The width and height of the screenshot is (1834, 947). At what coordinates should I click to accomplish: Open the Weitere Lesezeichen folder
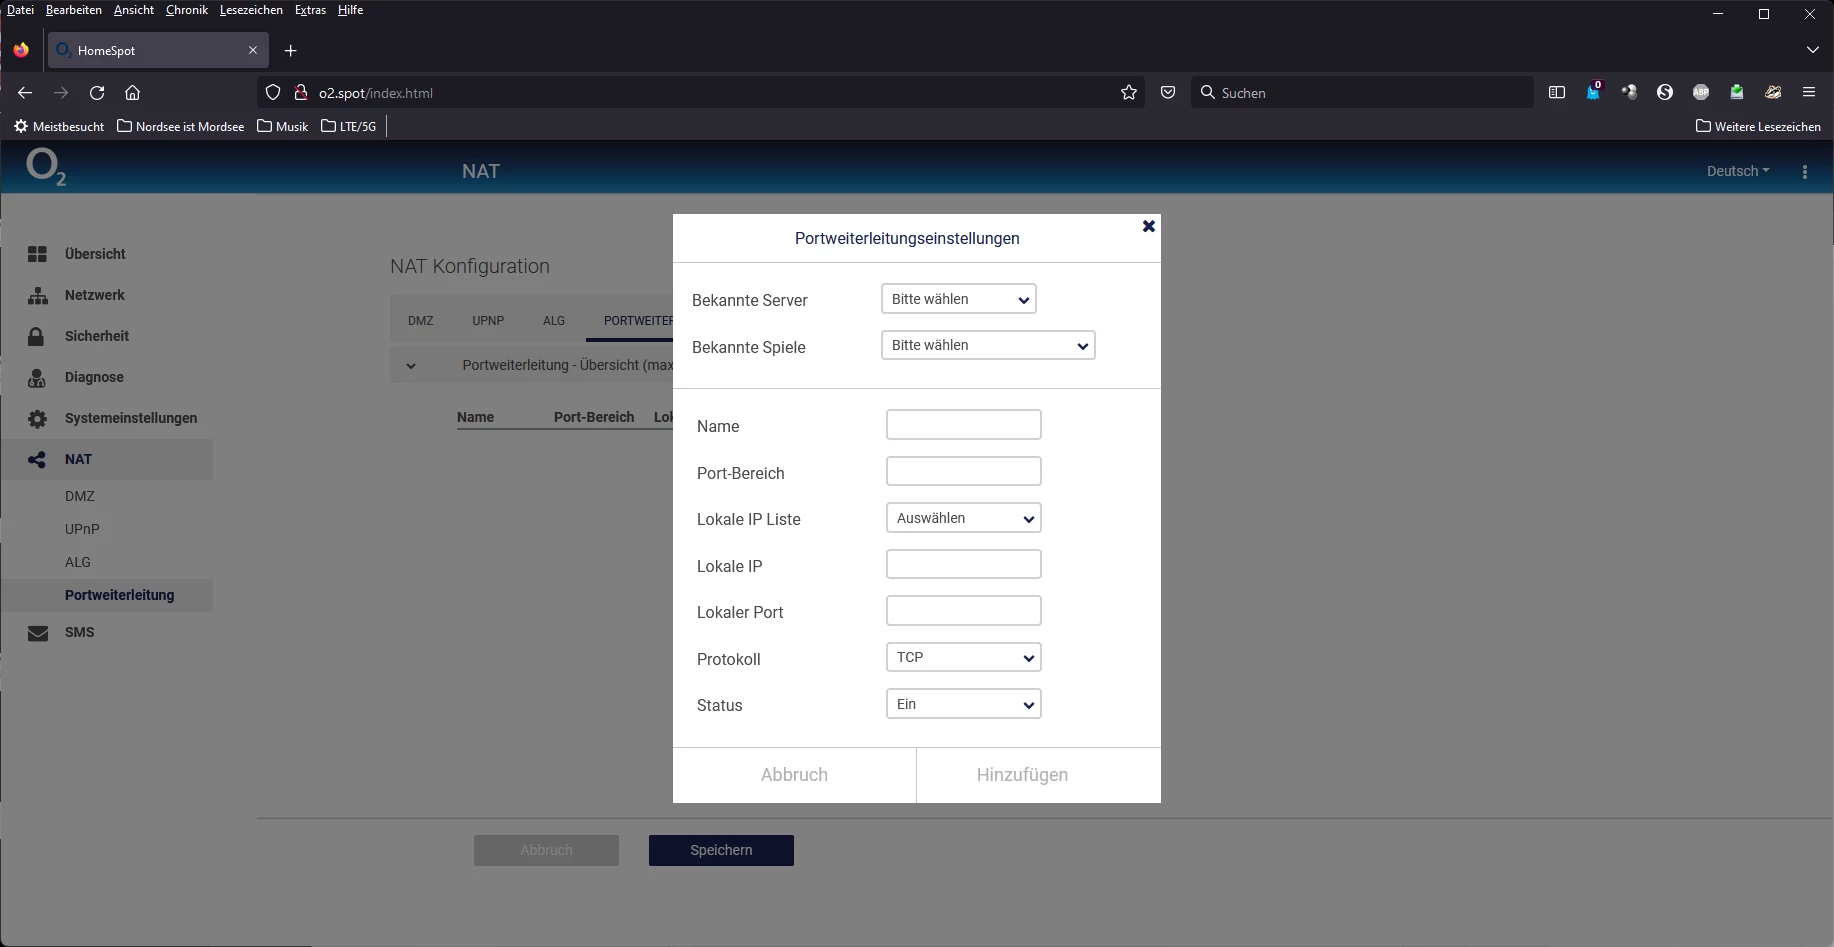1759,127
